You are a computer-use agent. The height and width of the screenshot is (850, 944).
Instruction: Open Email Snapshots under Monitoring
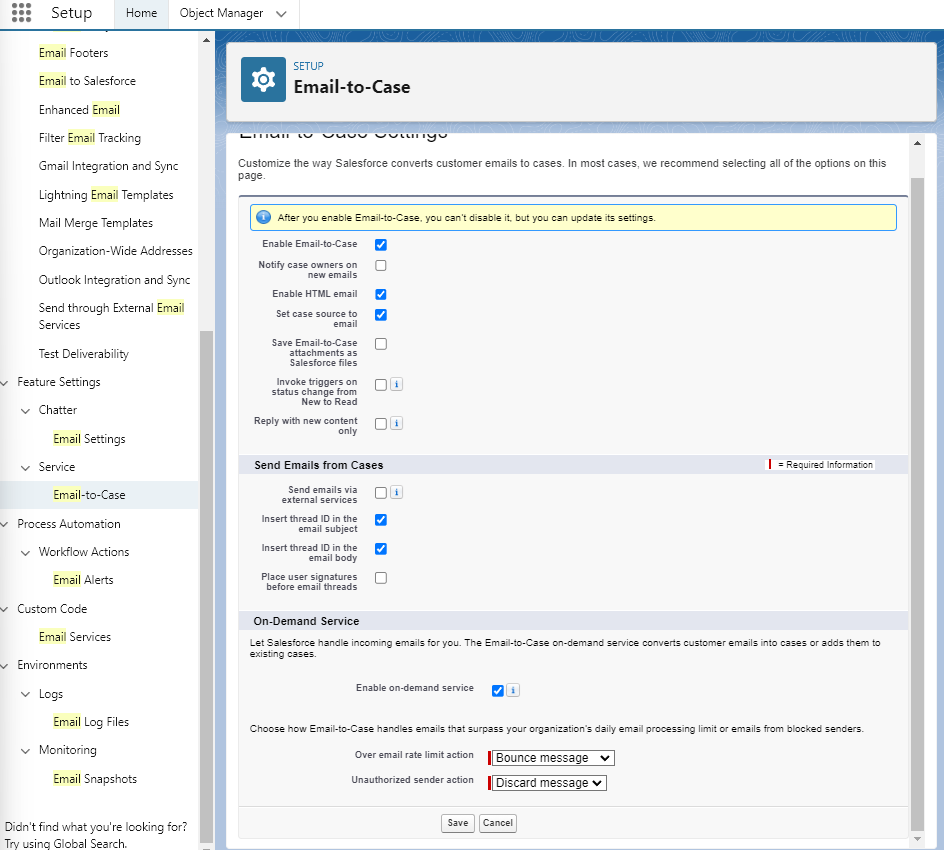(95, 779)
